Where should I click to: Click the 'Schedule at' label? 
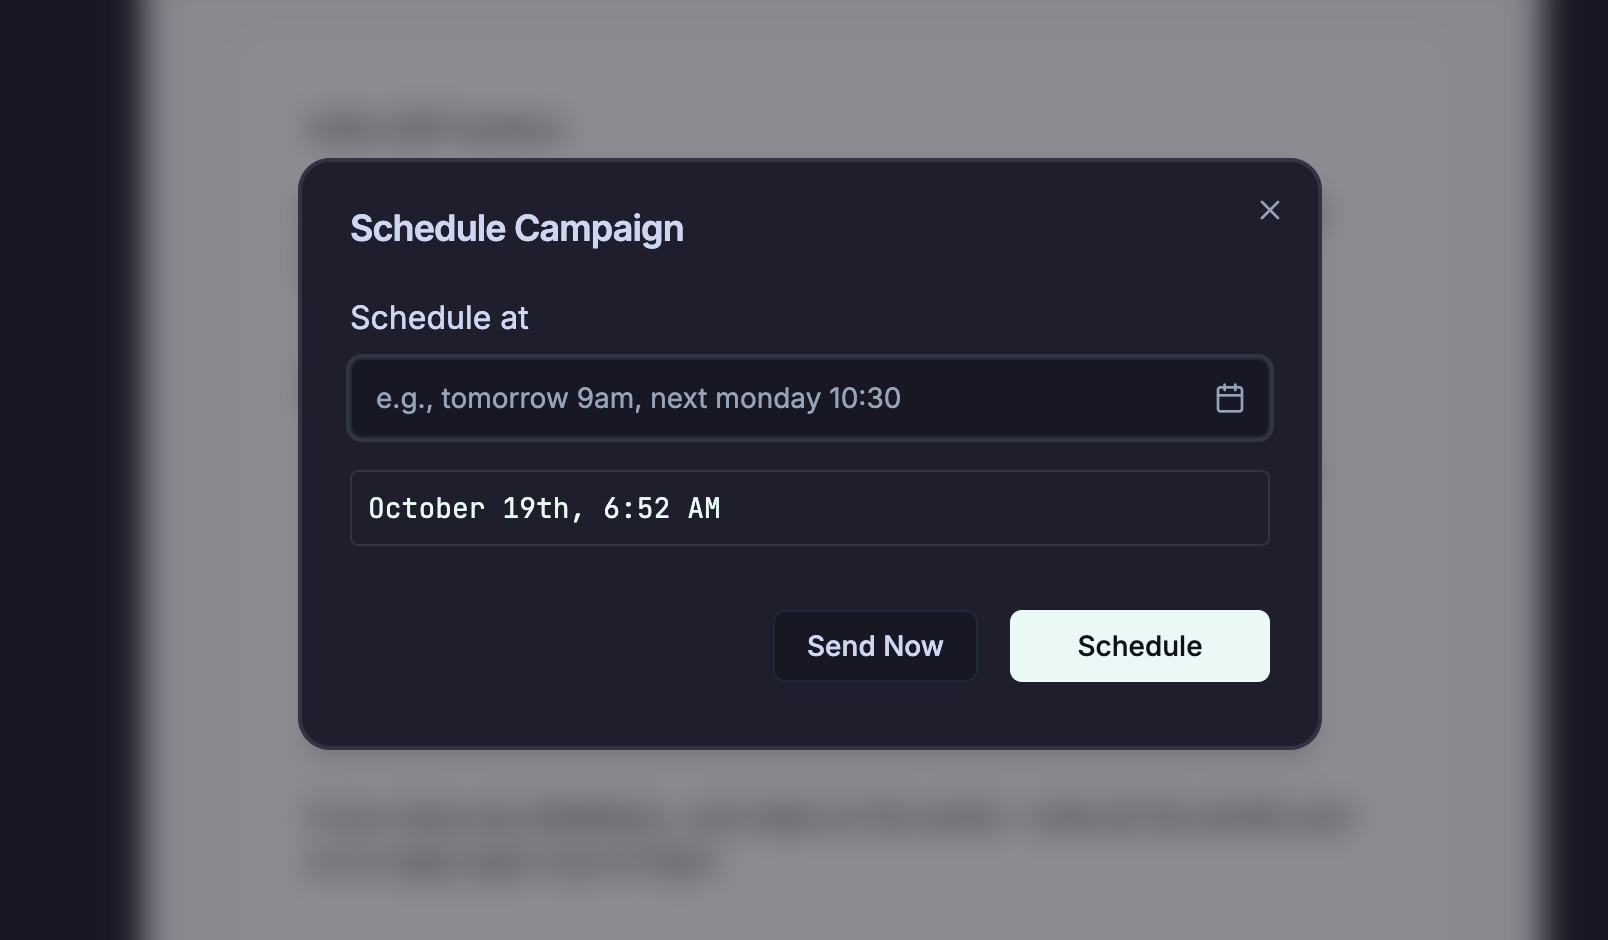(439, 317)
